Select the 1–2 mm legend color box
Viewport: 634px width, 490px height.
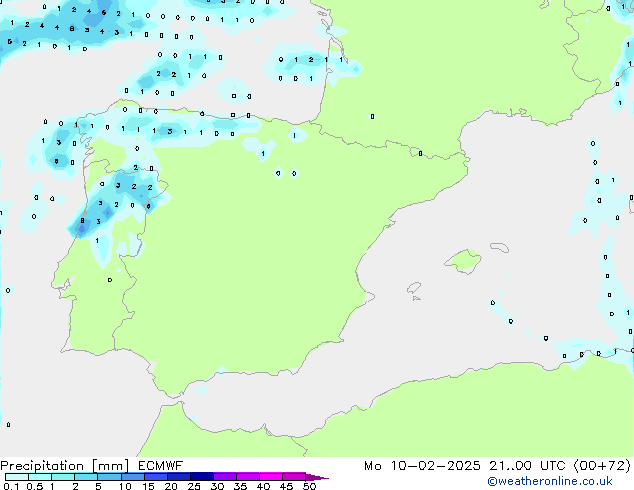click(x=63, y=477)
